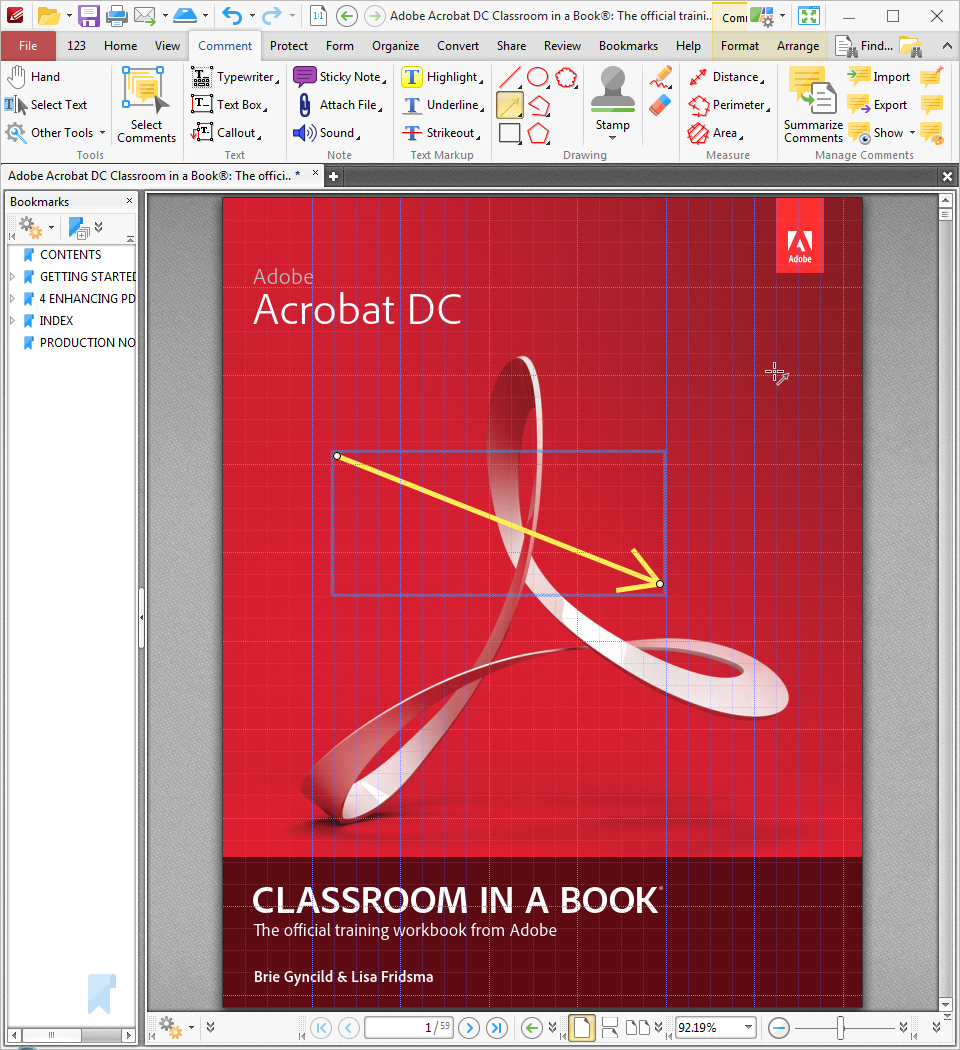Image resolution: width=960 pixels, height=1050 pixels.
Task: Choose the Cloud drawing tool
Action: (x=566, y=78)
